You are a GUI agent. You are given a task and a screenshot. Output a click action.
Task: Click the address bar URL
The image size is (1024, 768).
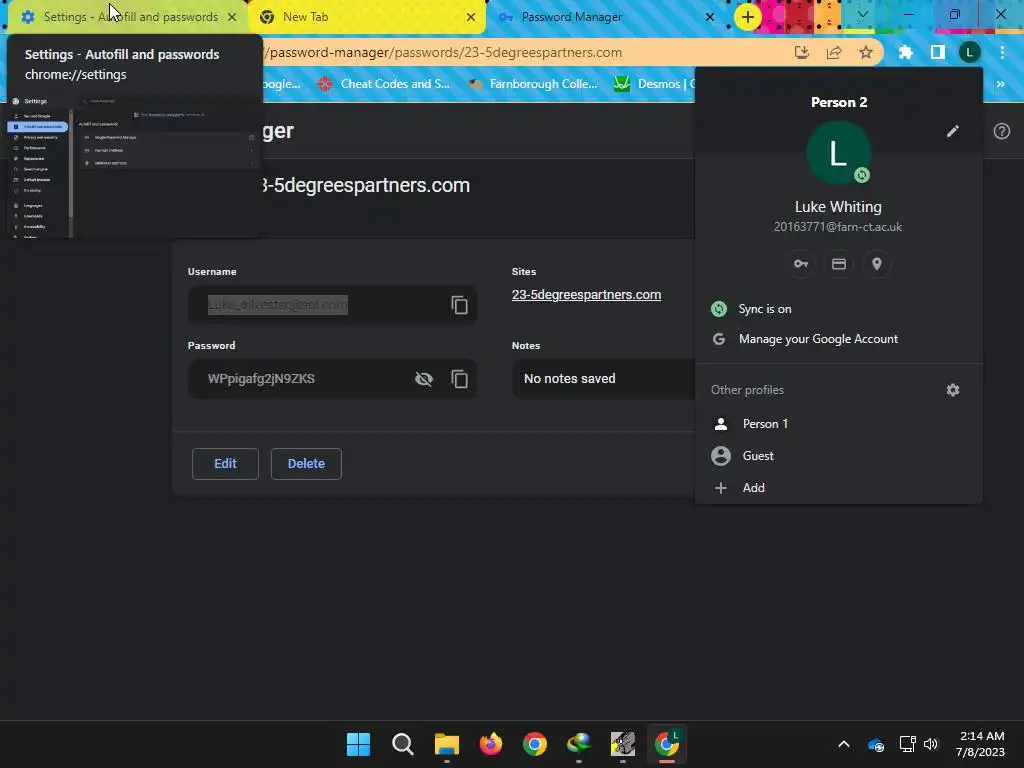[444, 52]
